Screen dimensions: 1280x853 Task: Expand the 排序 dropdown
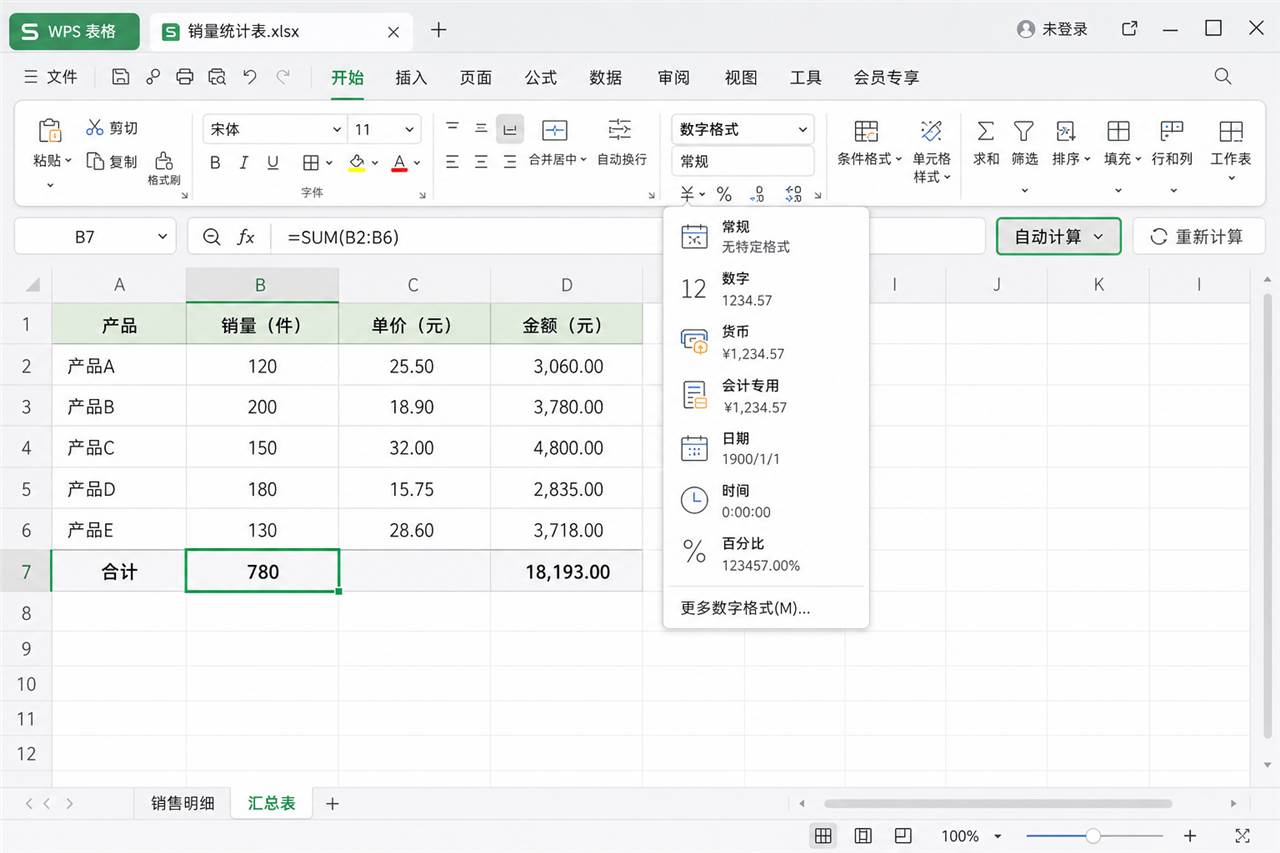1087,159
